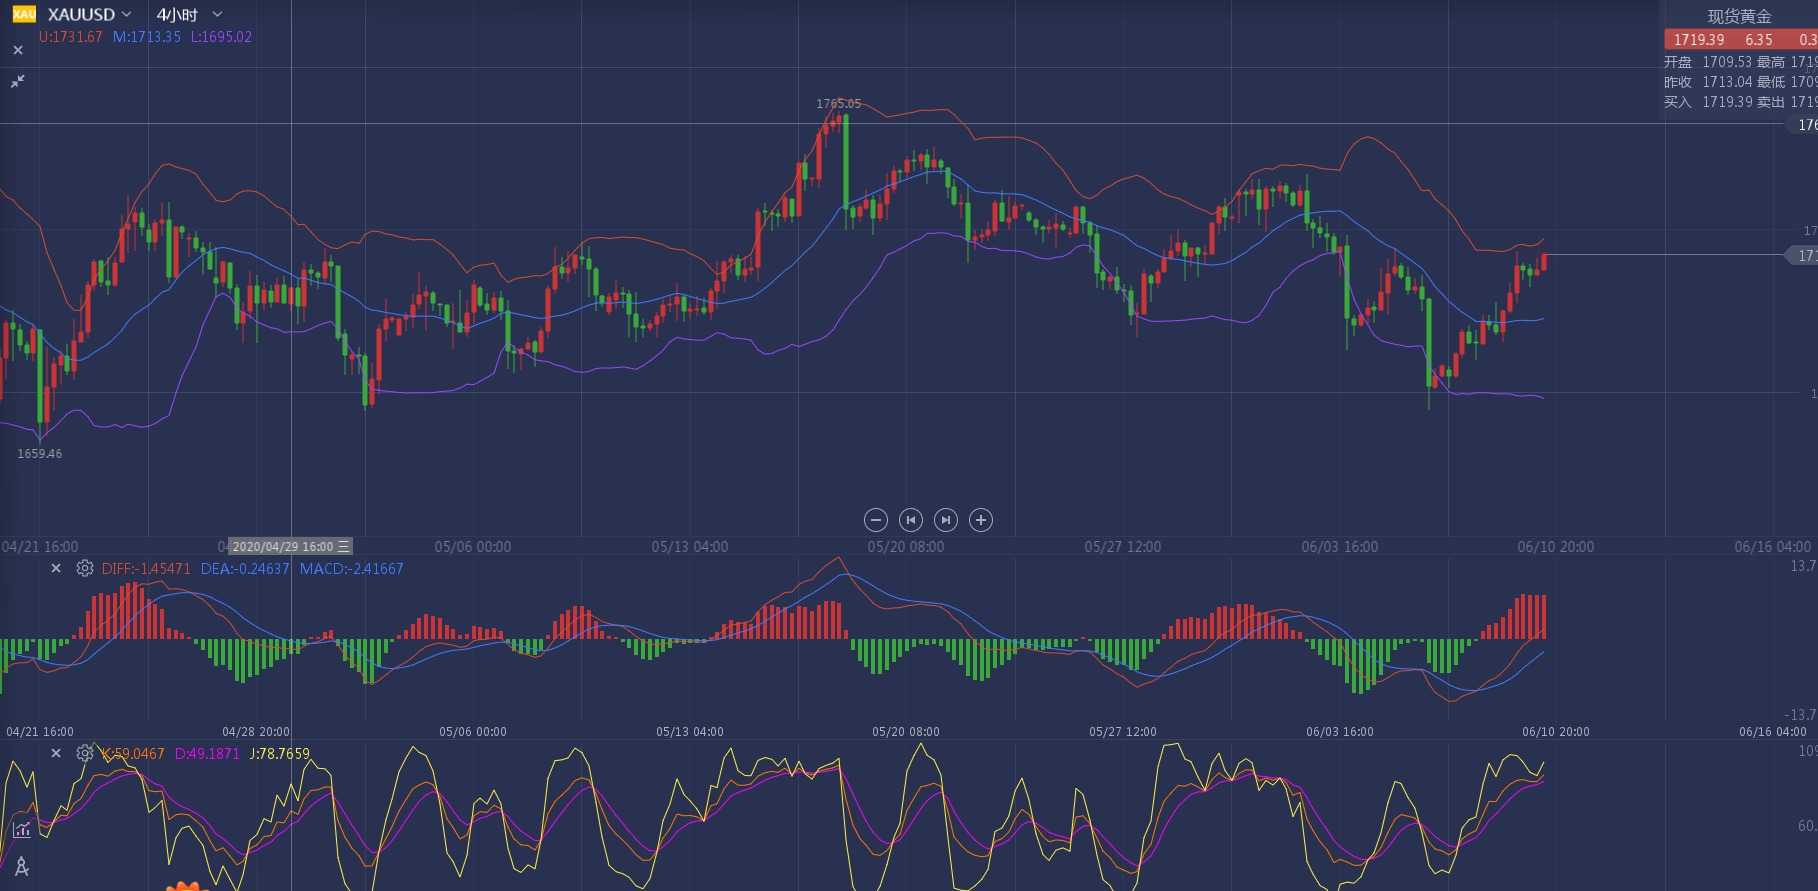Open the KDJ indicator settings gear
The height and width of the screenshot is (891, 1818).
[x=85, y=753]
